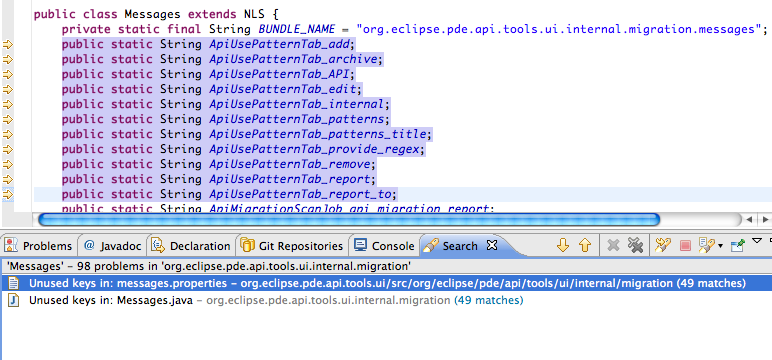This screenshot has height=360, width=772.
Task: Click the gutter marker for ApiUsePatternTab_internal line
Action: pyautogui.click(x=8, y=104)
